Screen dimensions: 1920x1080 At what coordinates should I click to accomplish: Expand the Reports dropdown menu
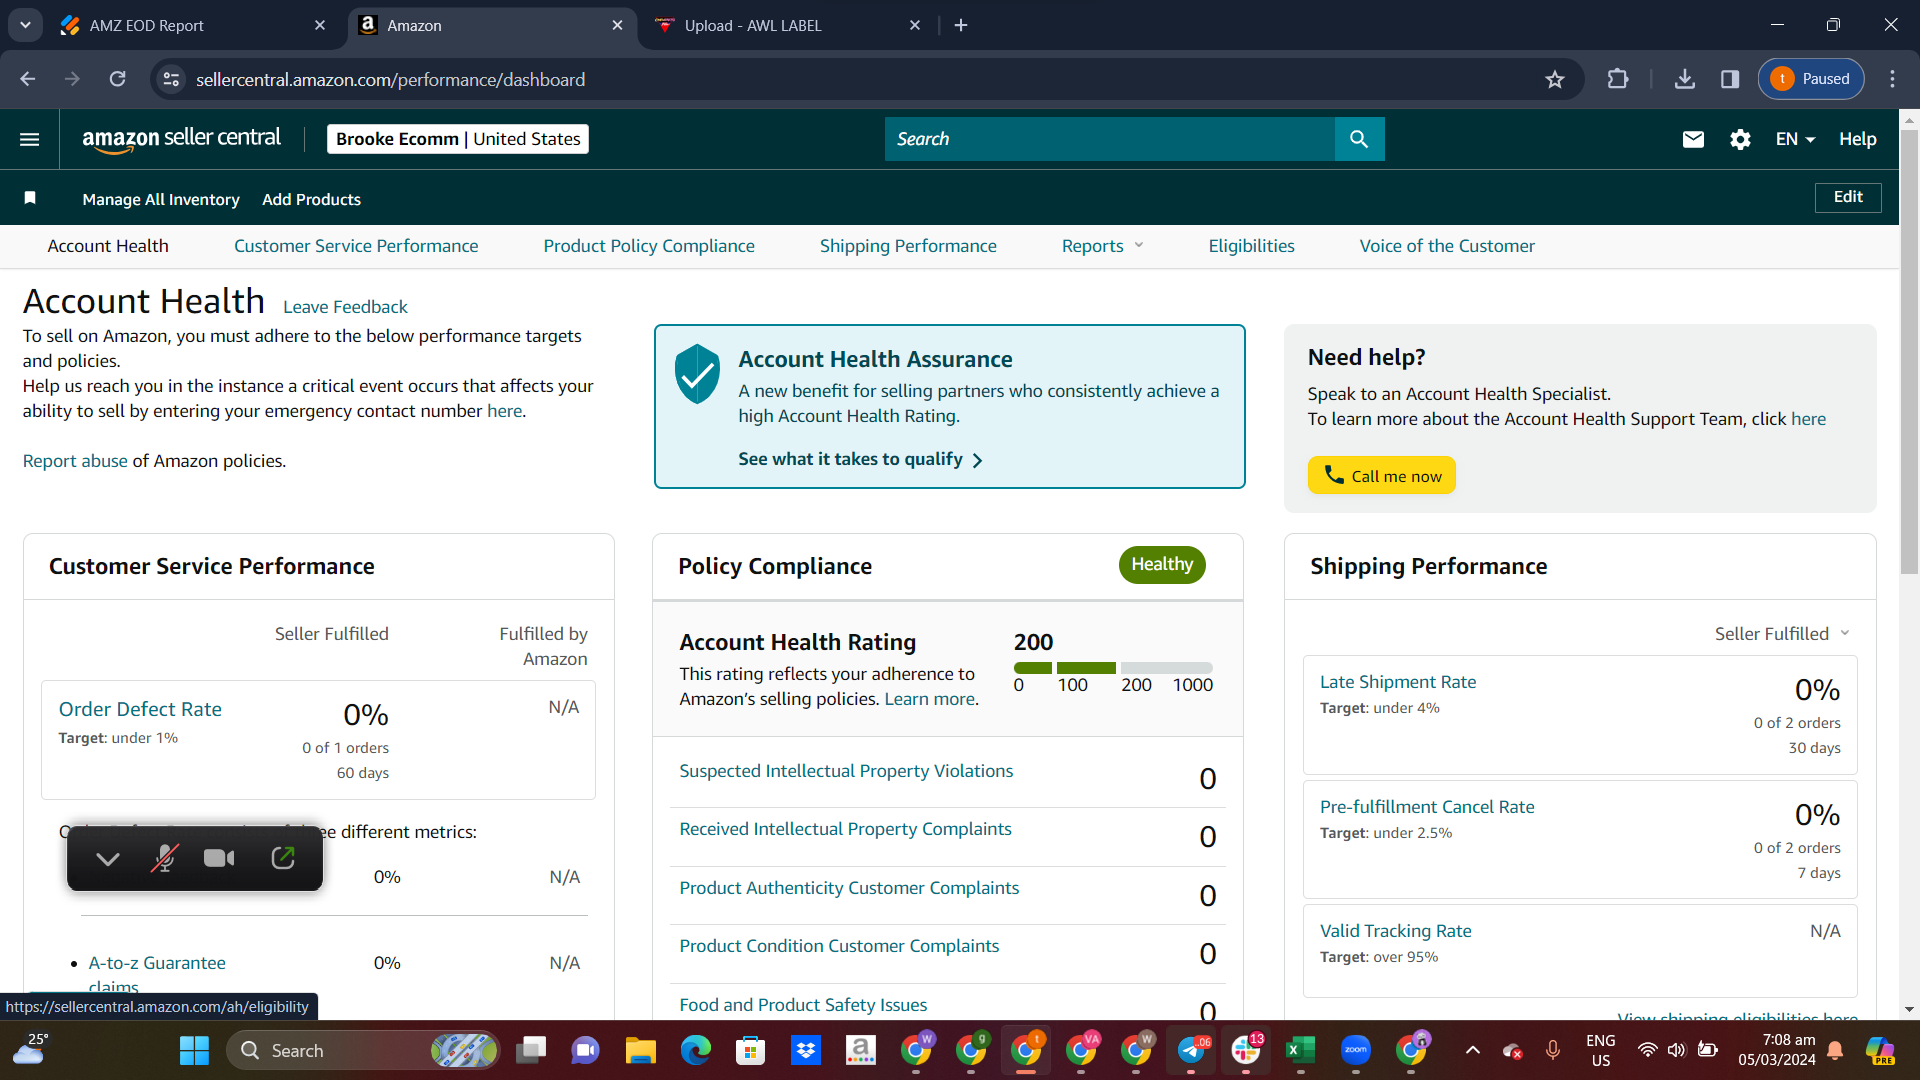coord(1102,246)
